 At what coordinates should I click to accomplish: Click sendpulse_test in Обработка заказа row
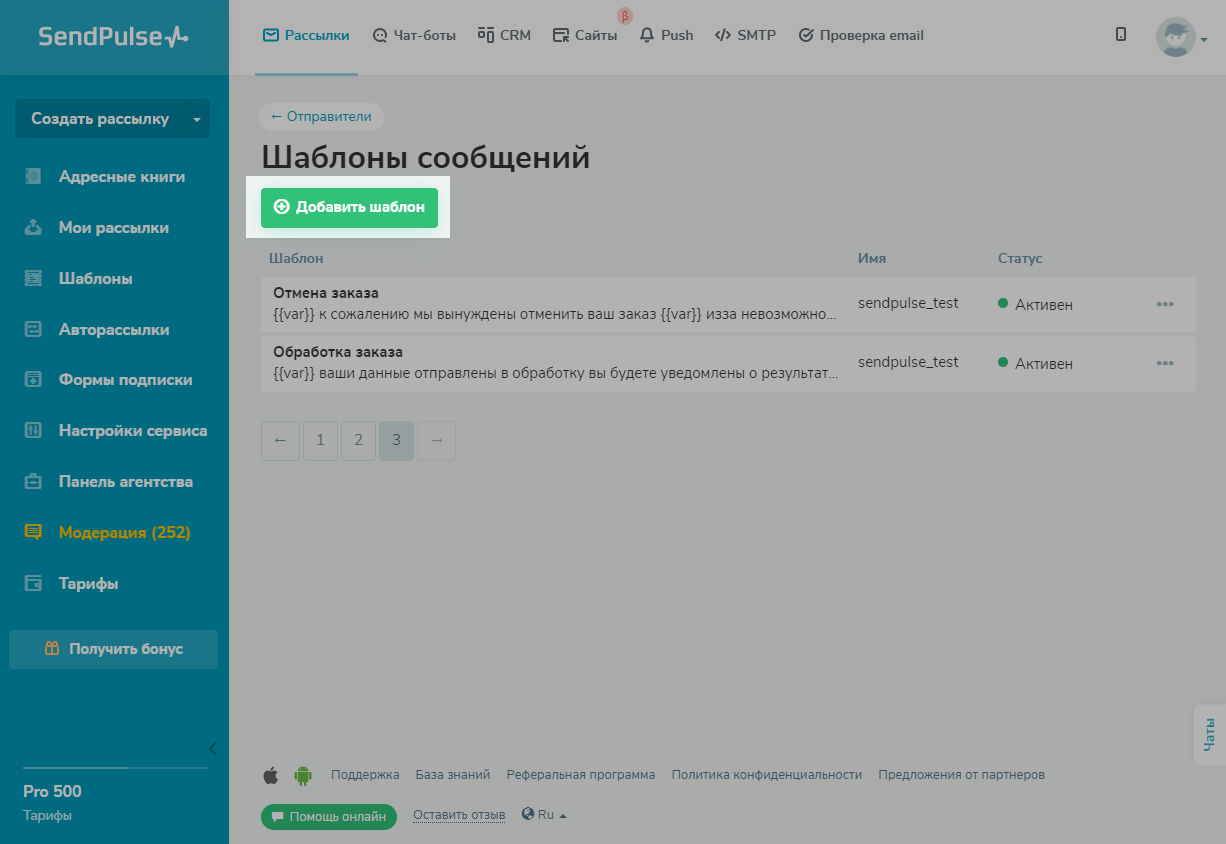pyautogui.click(x=908, y=362)
